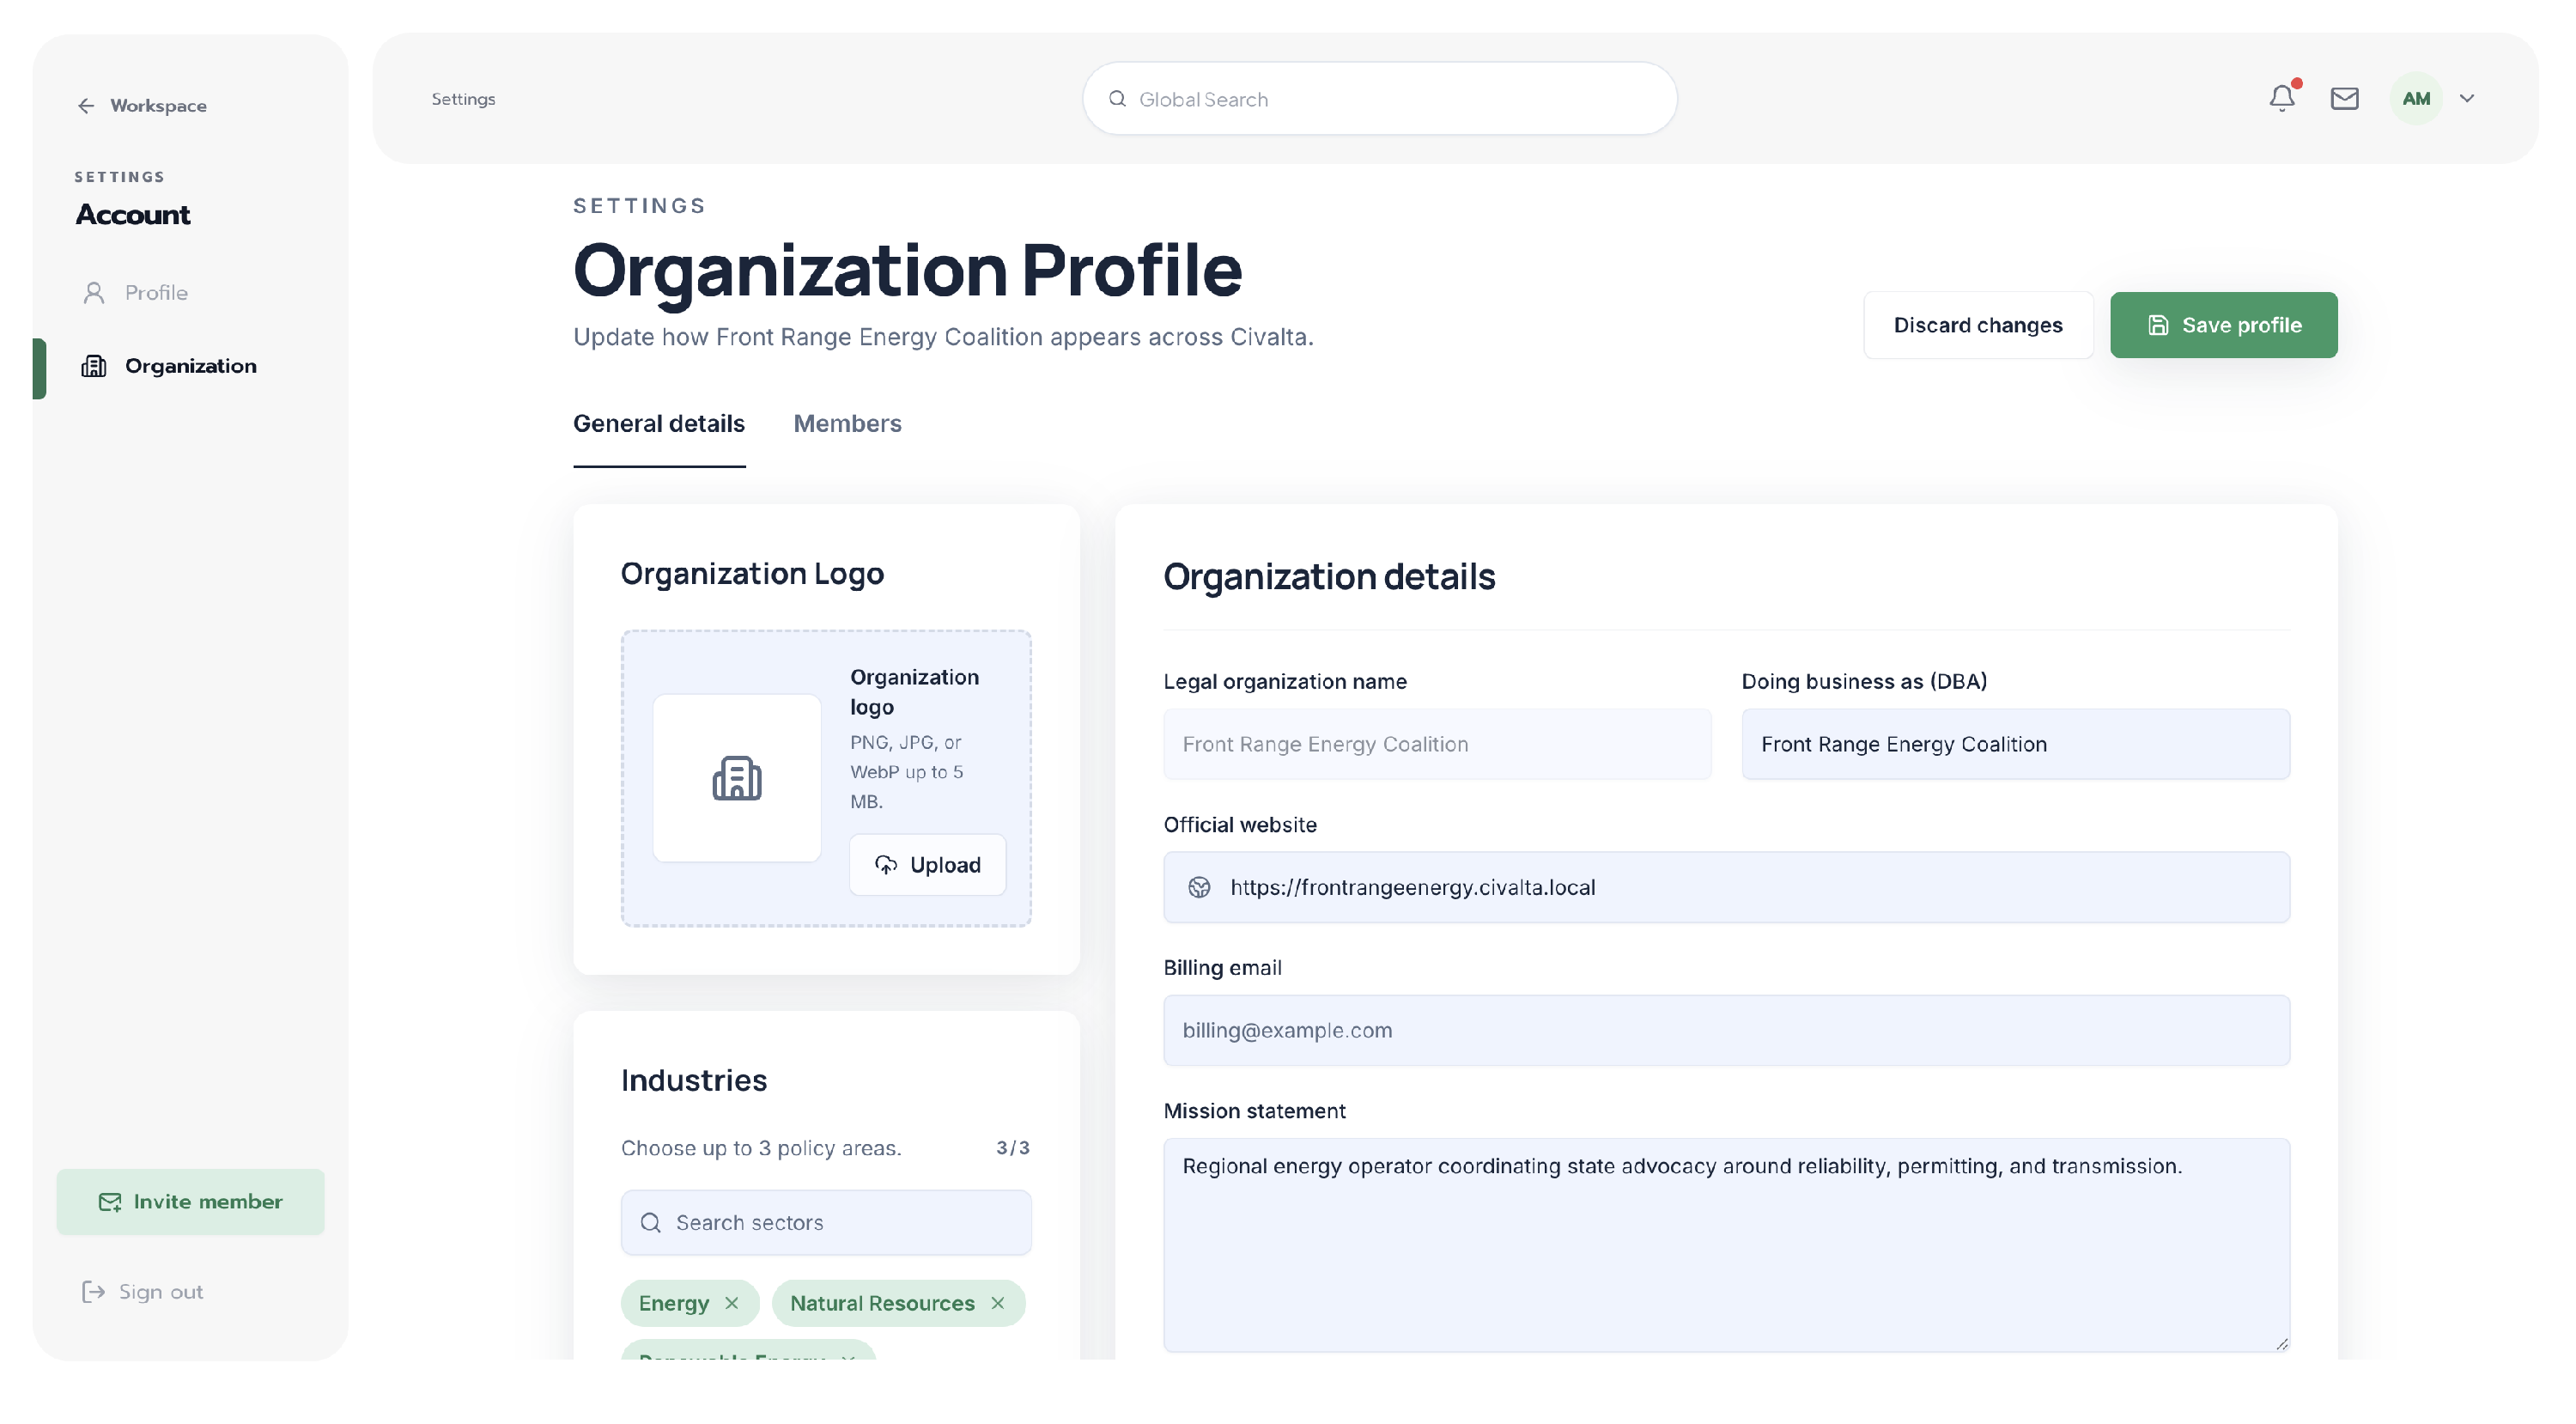Click the Workspace back arrow icon
The image size is (2576, 1424).
point(87,106)
